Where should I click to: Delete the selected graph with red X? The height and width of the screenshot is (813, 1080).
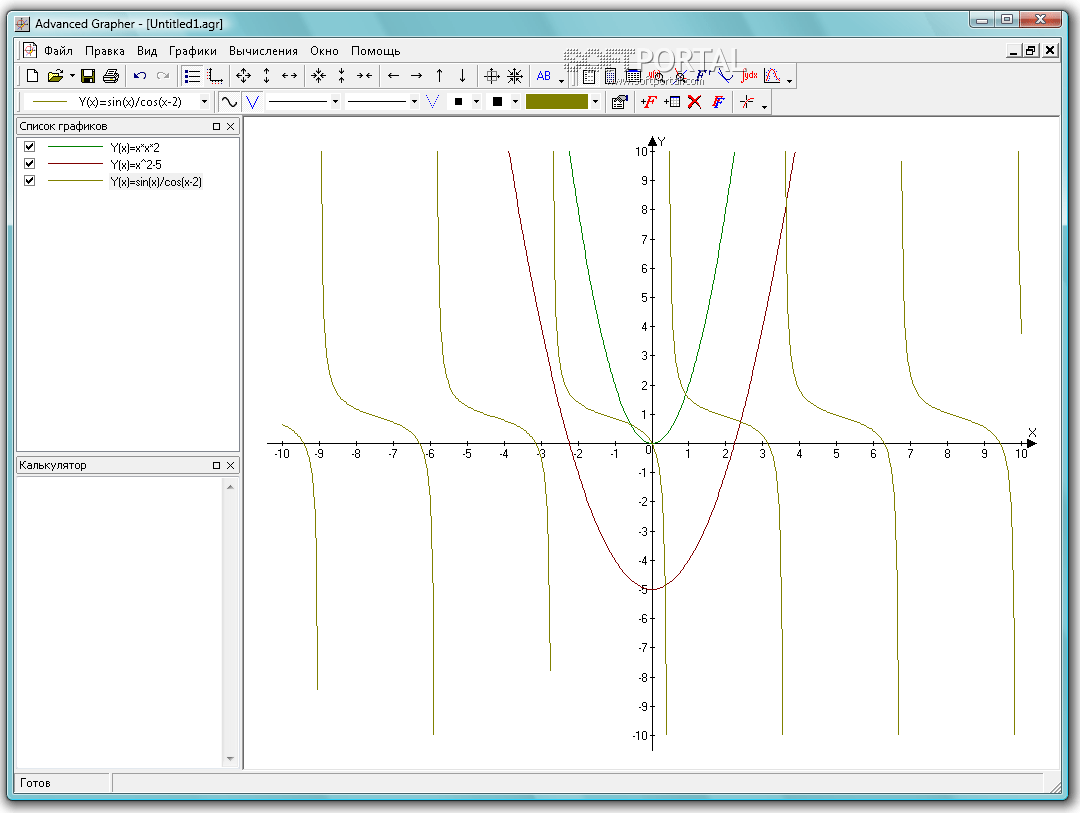click(694, 102)
